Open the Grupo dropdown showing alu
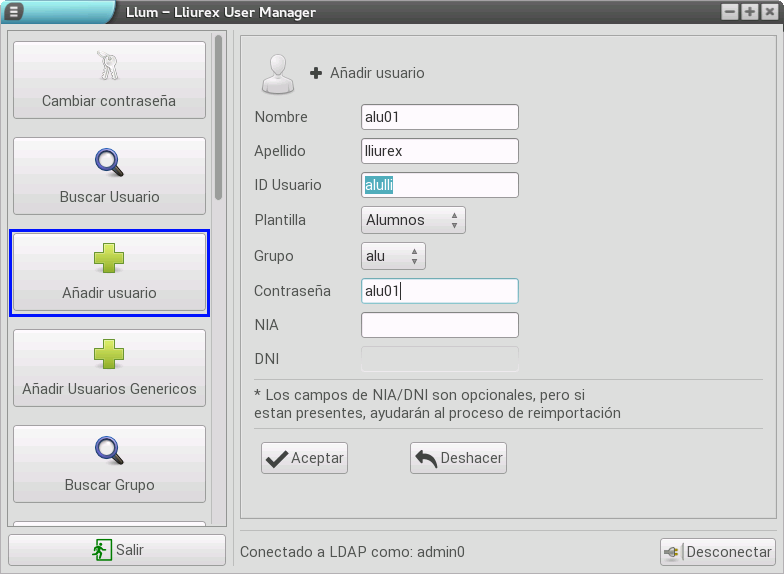Image resolution: width=784 pixels, height=574 pixels. [x=393, y=256]
